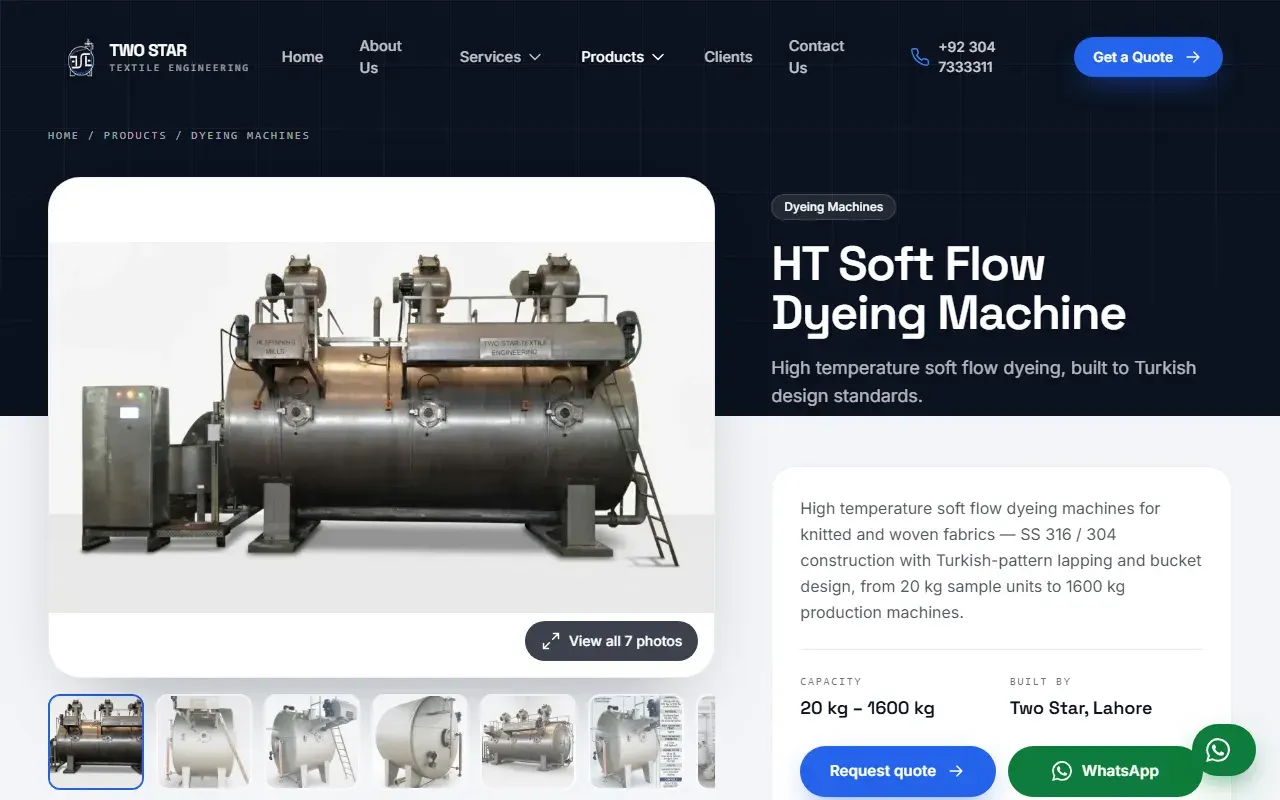The image size is (1280, 800).
Task: Open the About Us page
Action: click(381, 57)
